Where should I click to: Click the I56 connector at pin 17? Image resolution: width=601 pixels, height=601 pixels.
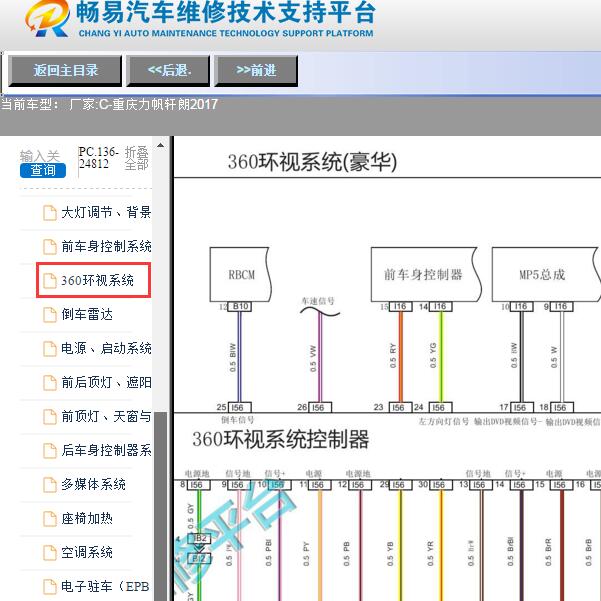[x=521, y=407]
